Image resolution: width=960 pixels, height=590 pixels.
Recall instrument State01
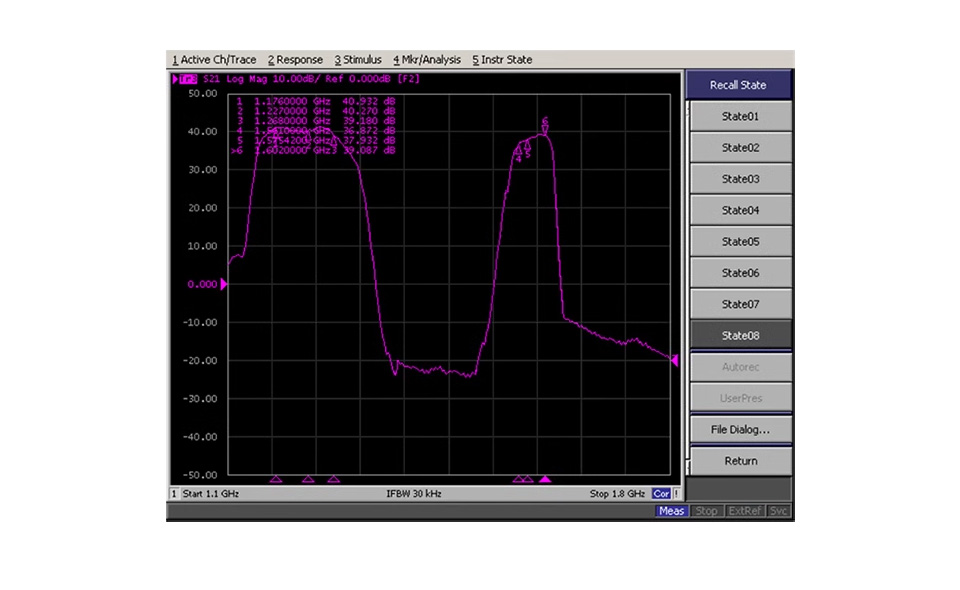coord(740,117)
